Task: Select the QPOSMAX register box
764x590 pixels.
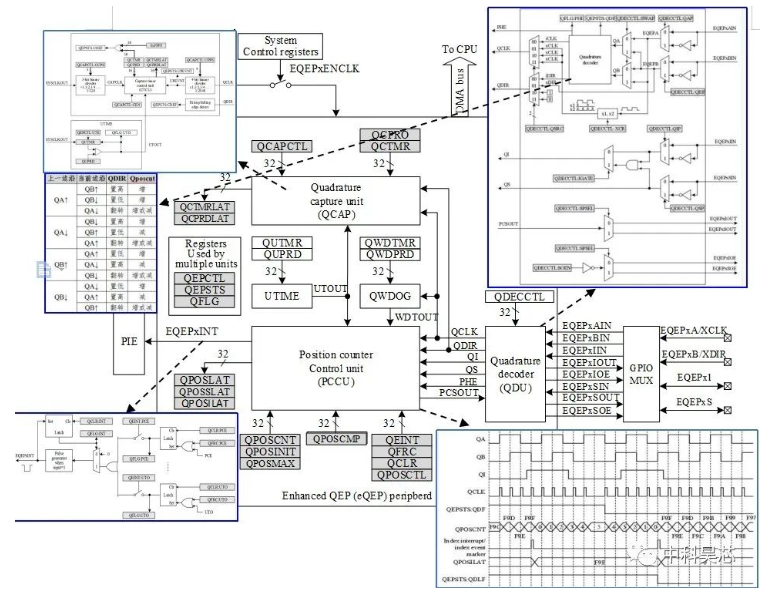Action: [270, 463]
